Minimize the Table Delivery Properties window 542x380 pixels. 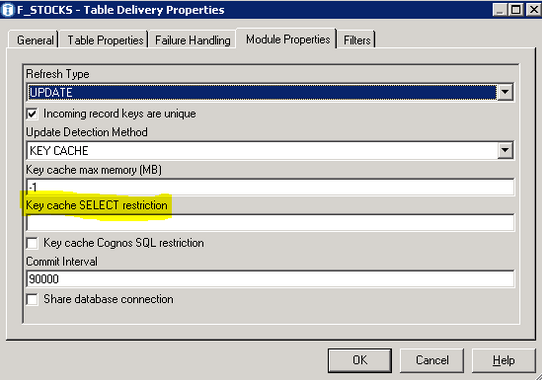point(500,10)
